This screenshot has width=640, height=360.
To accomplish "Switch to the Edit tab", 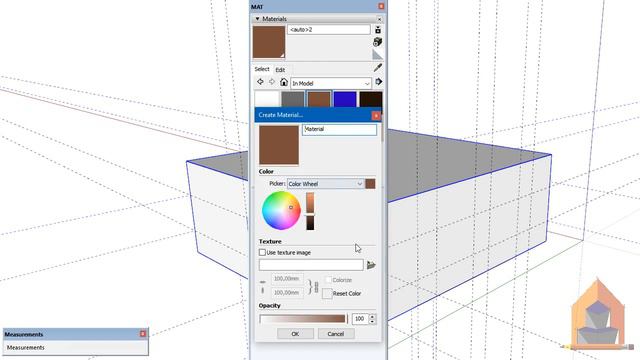I will pos(280,70).
